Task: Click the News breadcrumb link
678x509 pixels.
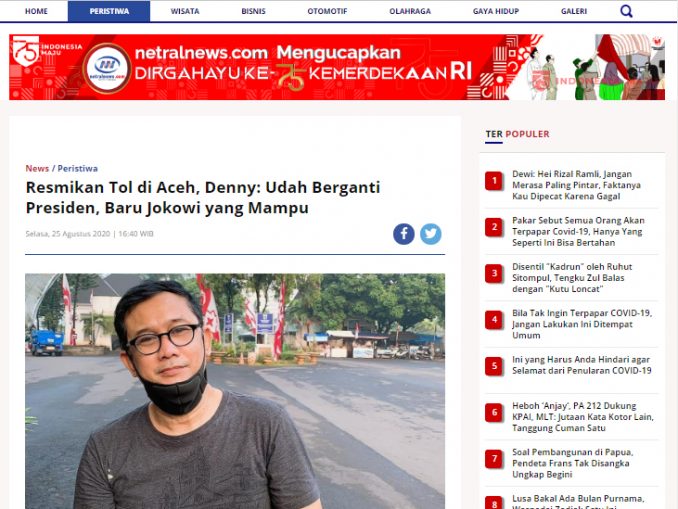Action: (x=37, y=168)
